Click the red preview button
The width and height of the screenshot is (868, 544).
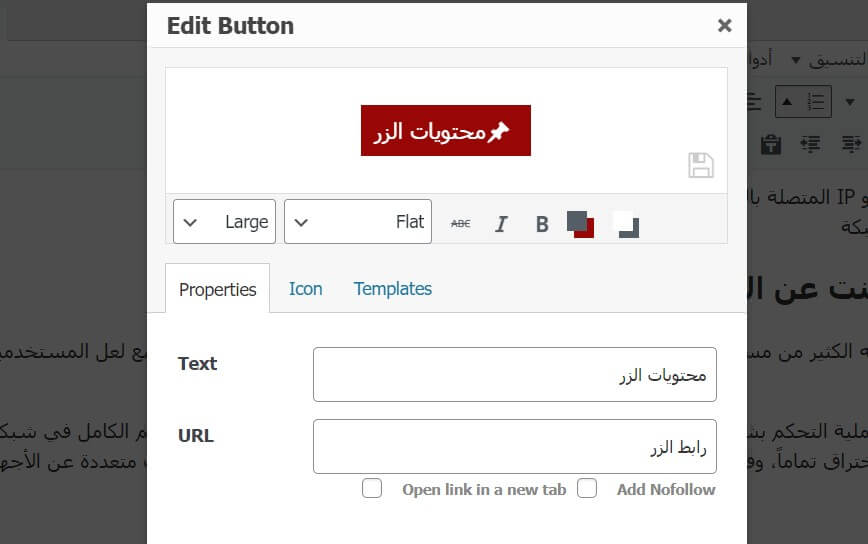pos(446,131)
